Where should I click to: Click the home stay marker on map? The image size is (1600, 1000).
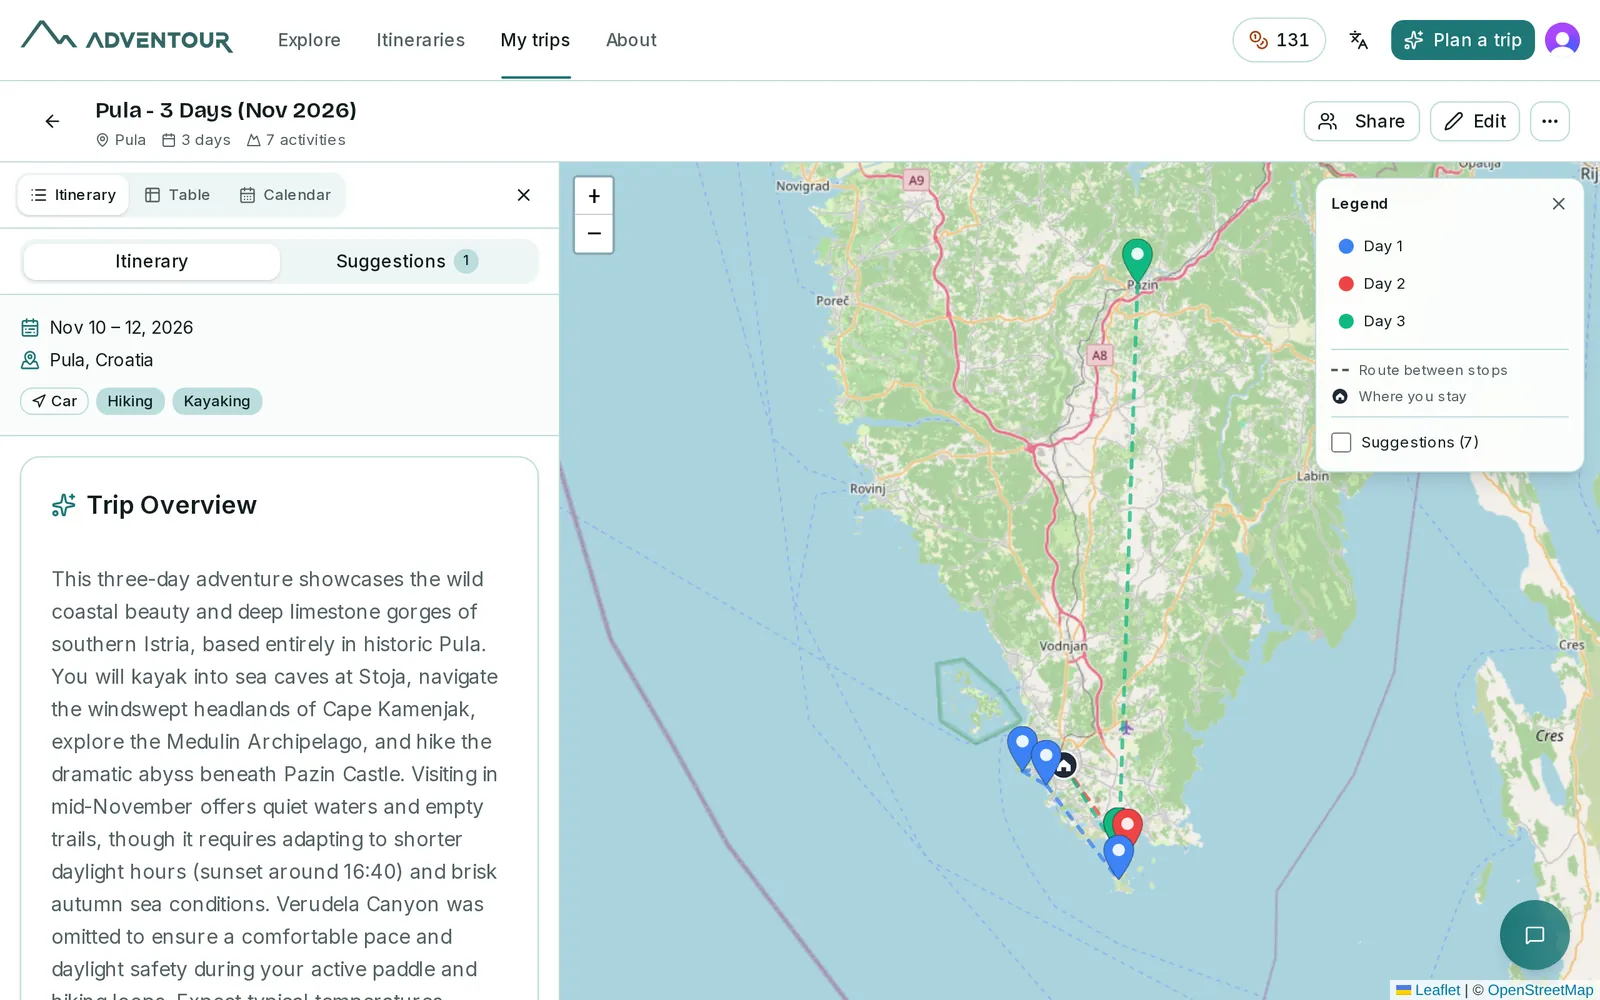(x=1065, y=765)
